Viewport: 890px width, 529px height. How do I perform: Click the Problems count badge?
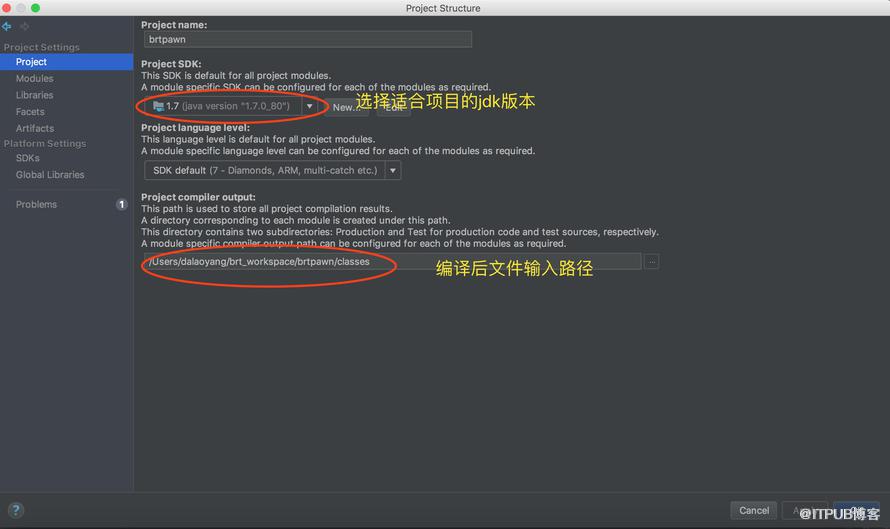tap(121, 204)
